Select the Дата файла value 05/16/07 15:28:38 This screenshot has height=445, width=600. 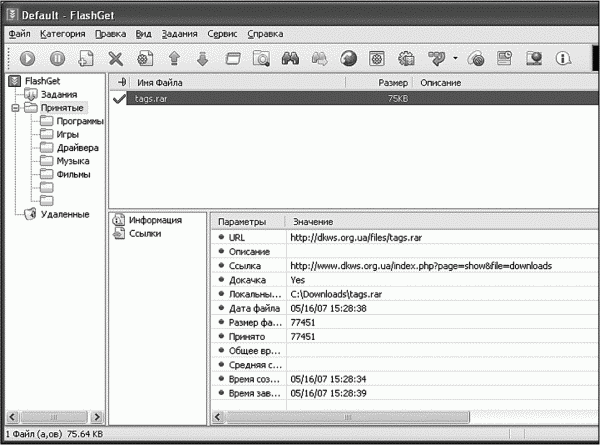coord(328,308)
